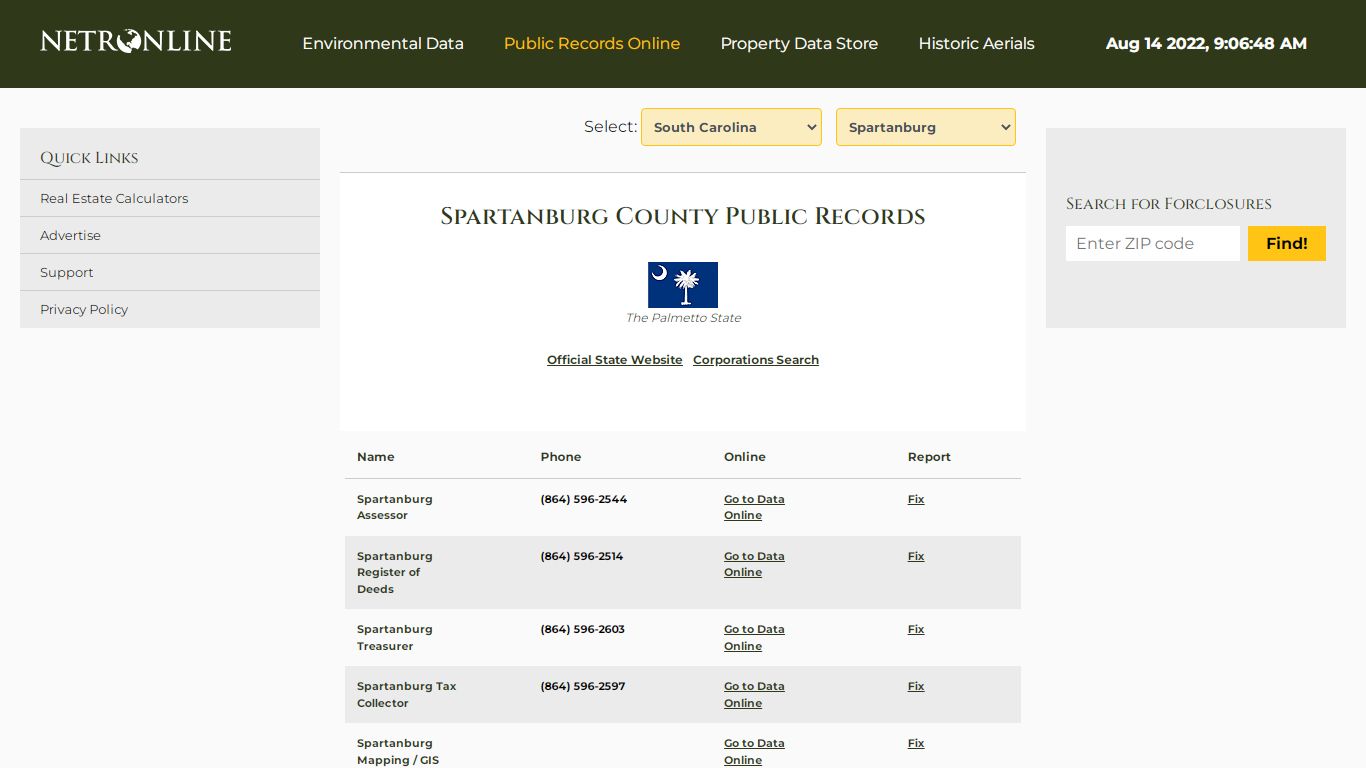The image size is (1366, 768).
Task: Go to Data Online for Tax Collector
Action: pos(754,694)
